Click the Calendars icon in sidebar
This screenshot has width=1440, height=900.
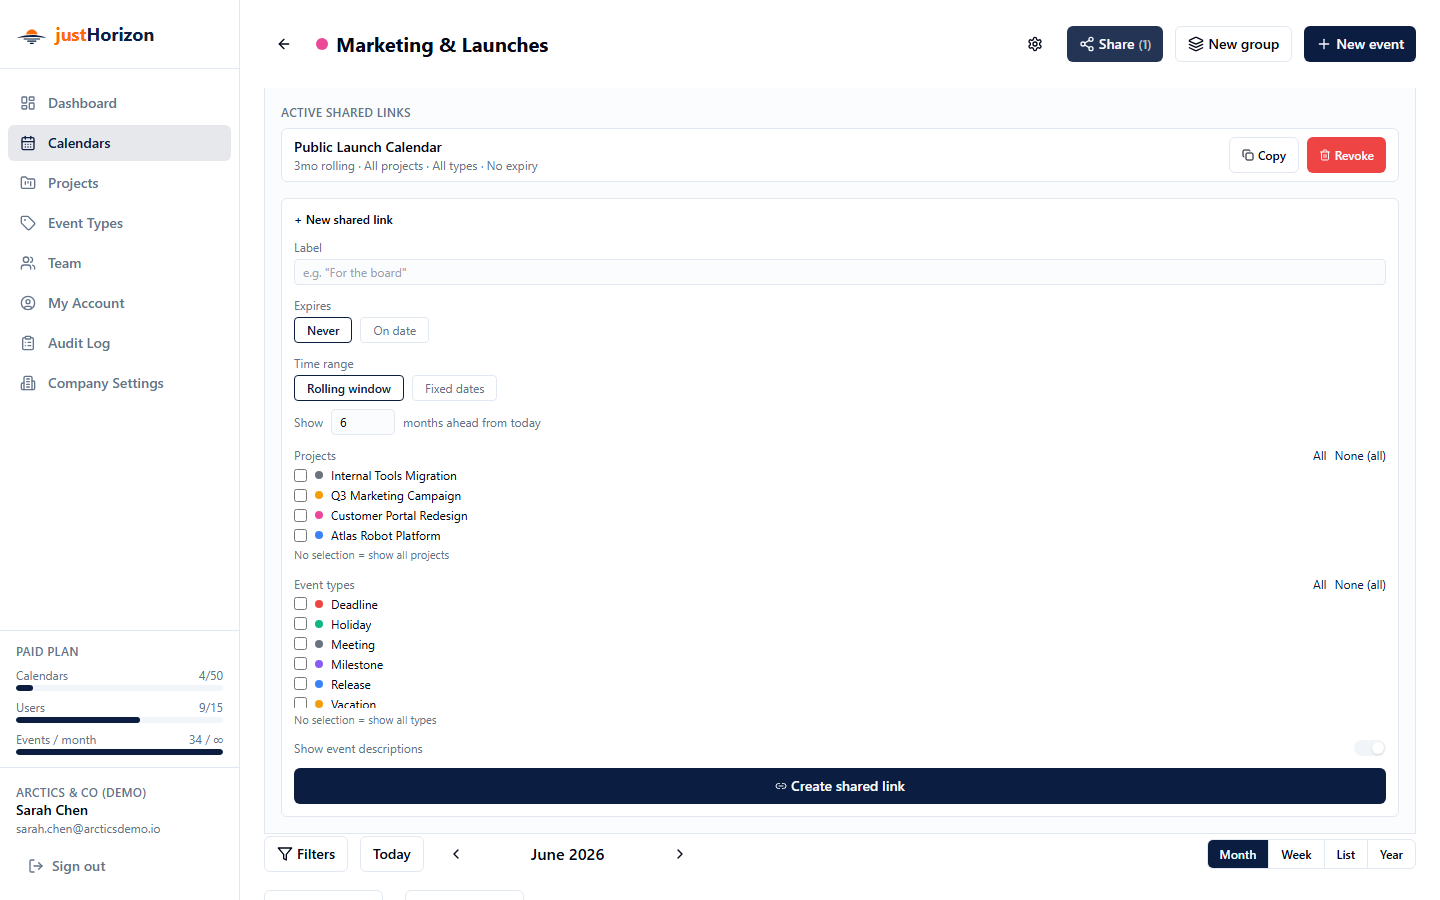(x=28, y=143)
